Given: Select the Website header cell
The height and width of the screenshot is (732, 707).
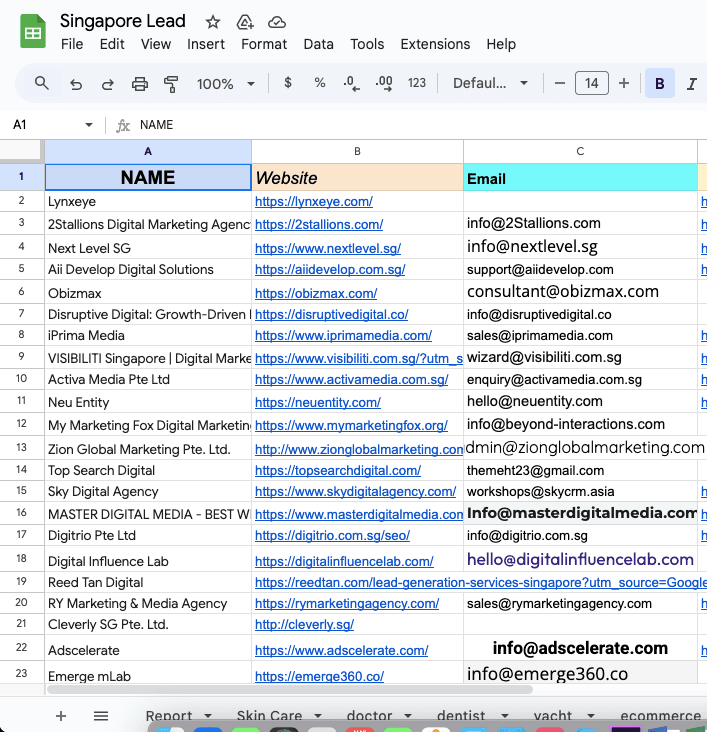Looking at the screenshot, I should 357,177.
